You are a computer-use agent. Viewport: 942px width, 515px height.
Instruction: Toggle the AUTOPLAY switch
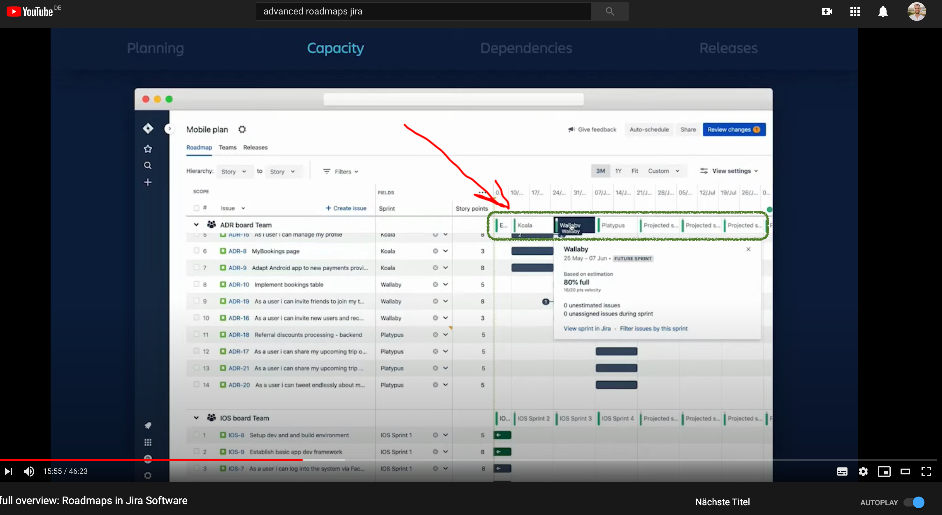[x=914, y=502]
